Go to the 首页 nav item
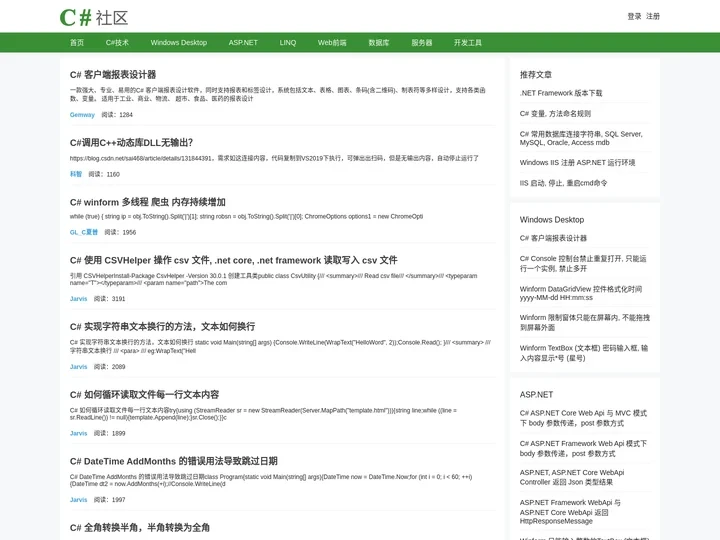 coord(77,43)
